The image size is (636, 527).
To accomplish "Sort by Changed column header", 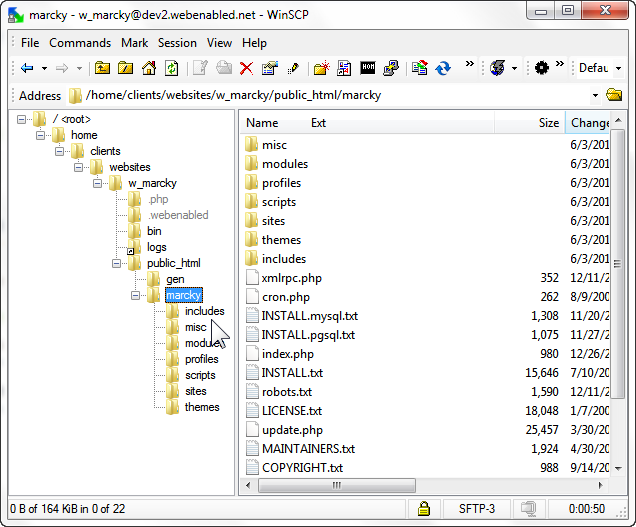I will coord(588,123).
